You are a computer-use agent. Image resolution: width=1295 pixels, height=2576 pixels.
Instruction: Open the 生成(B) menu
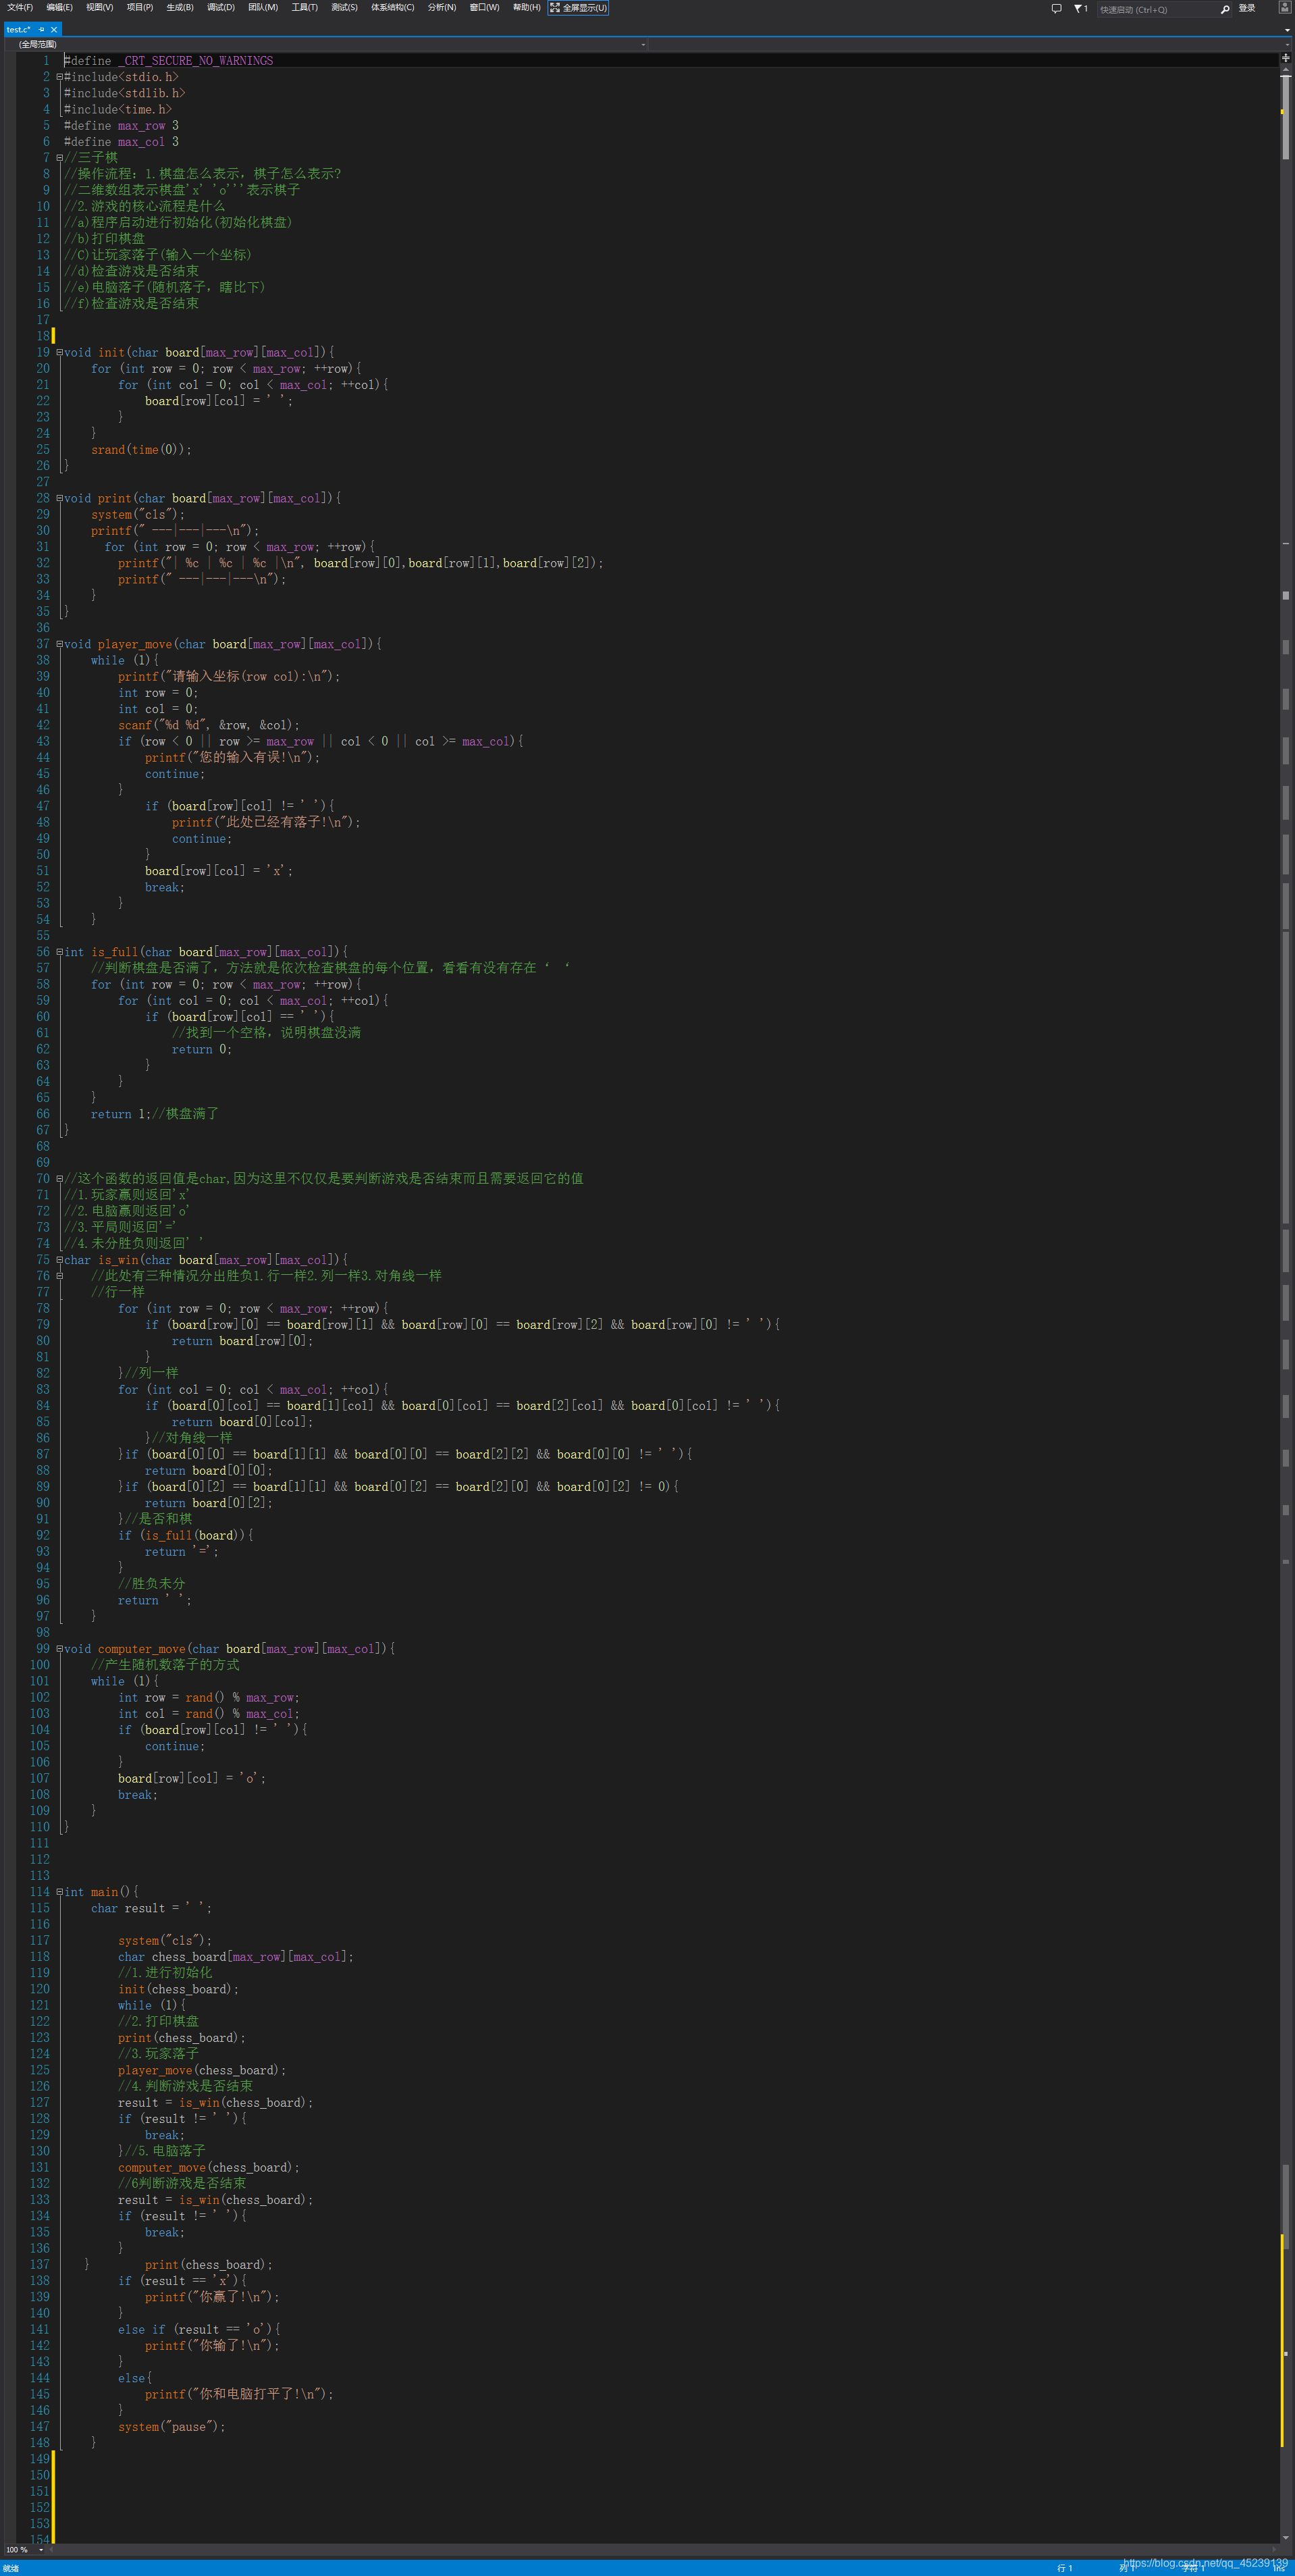pyautogui.click(x=180, y=8)
